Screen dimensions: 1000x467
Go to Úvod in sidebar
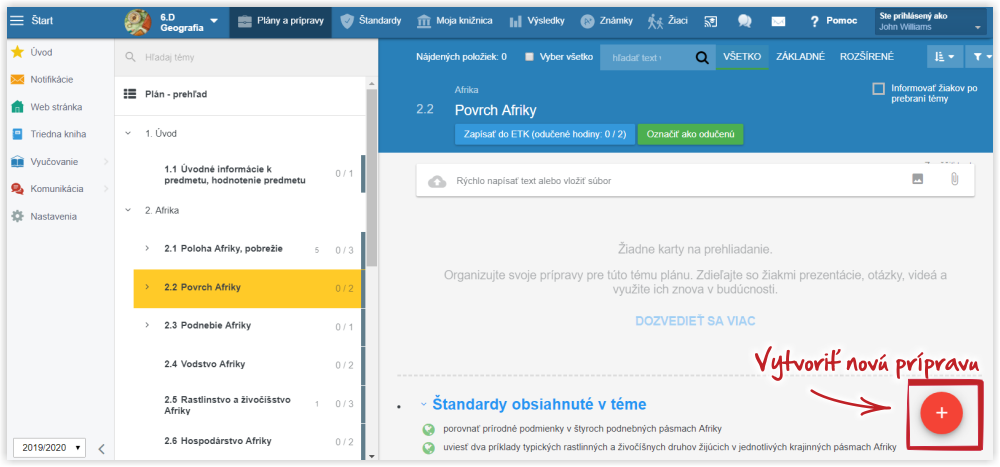pyautogui.click(x=41, y=52)
